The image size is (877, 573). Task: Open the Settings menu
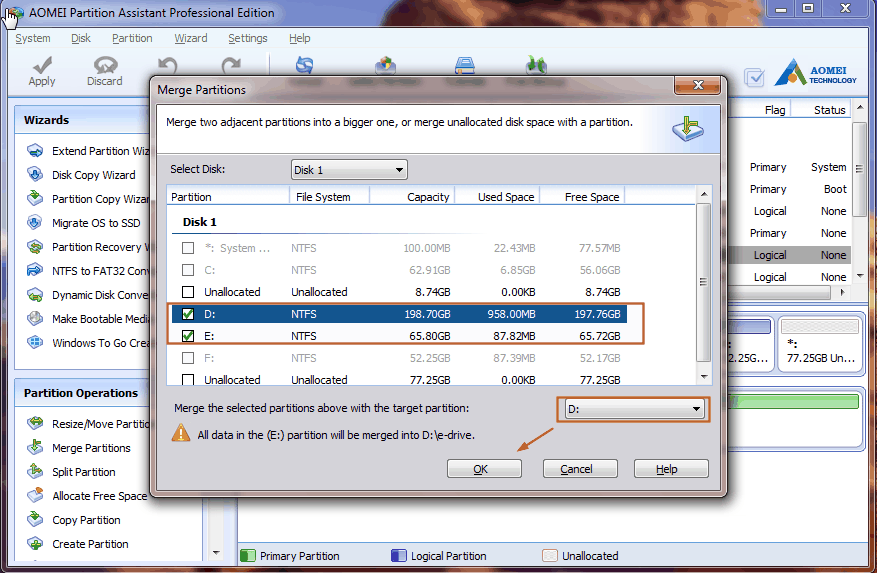248,38
